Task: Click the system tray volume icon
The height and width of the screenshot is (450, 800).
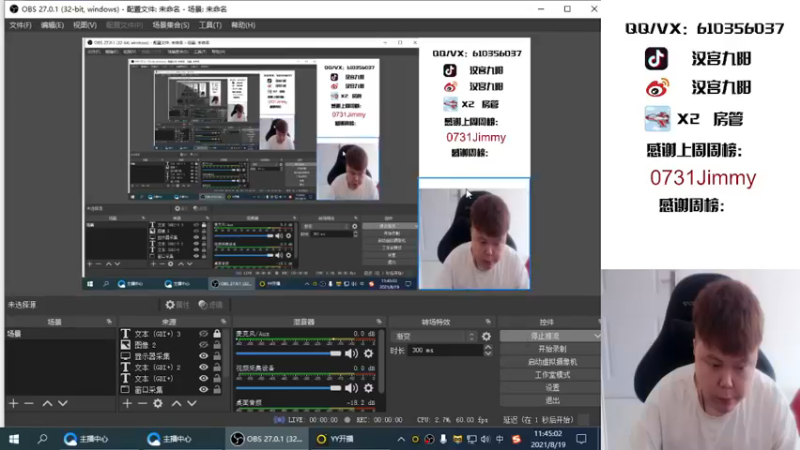Action: click(x=485, y=439)
